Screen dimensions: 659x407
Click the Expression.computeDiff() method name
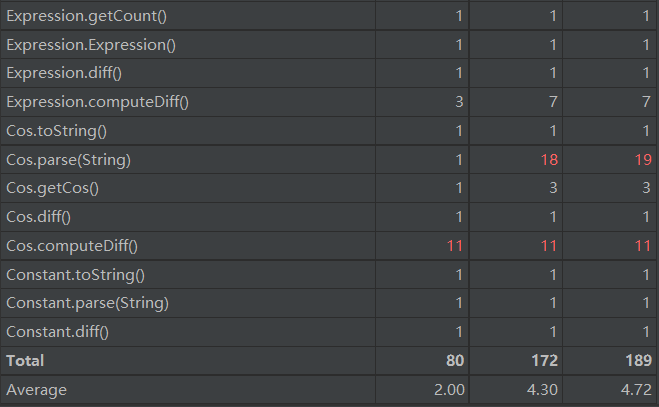coord(97,102)
